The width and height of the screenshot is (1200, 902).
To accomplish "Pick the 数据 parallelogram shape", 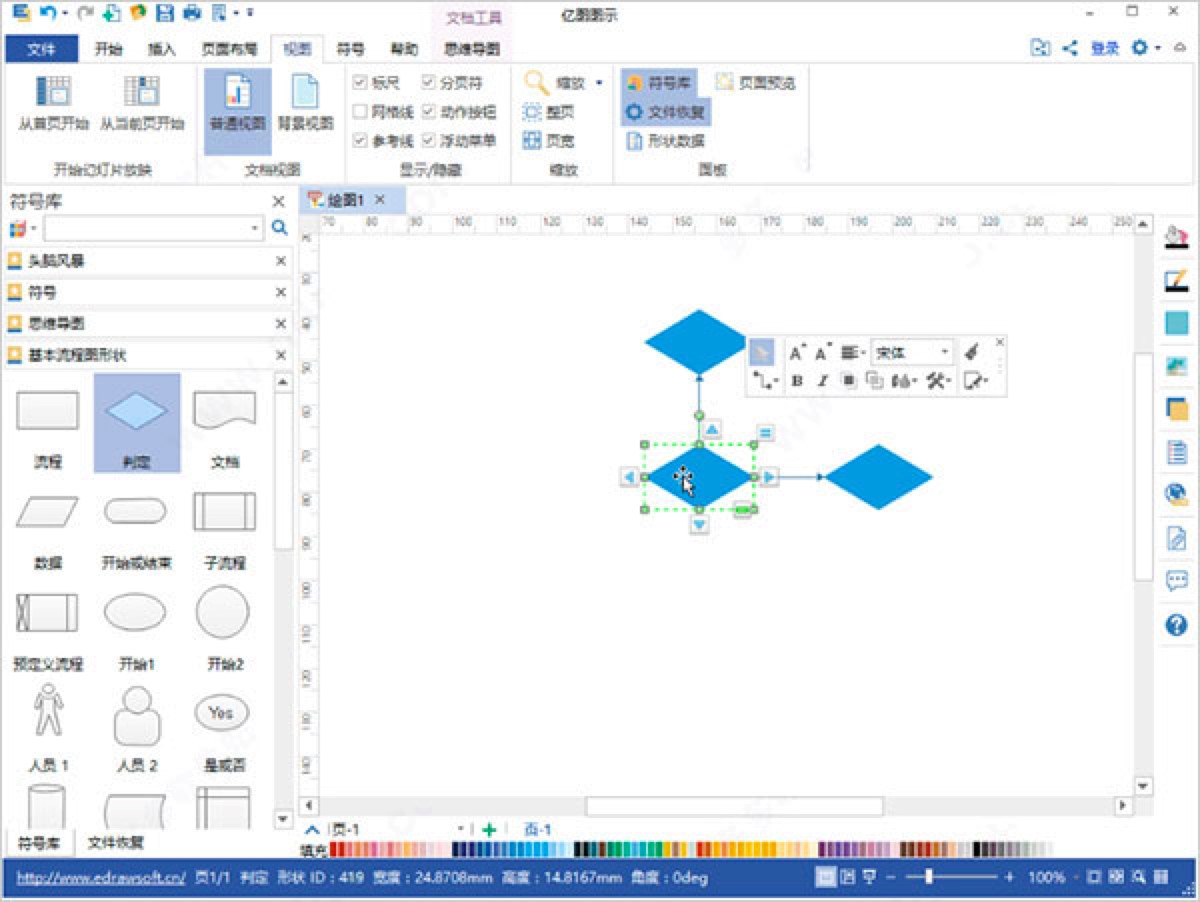I will tap(47, 511).
